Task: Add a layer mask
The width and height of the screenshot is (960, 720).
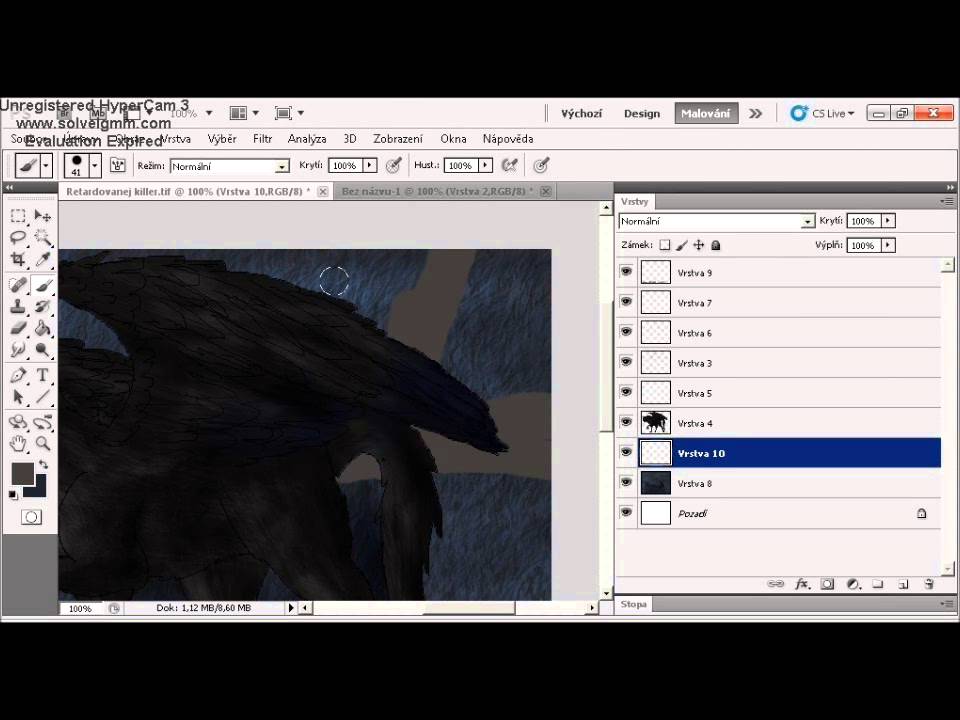Action: coord(827,584)
